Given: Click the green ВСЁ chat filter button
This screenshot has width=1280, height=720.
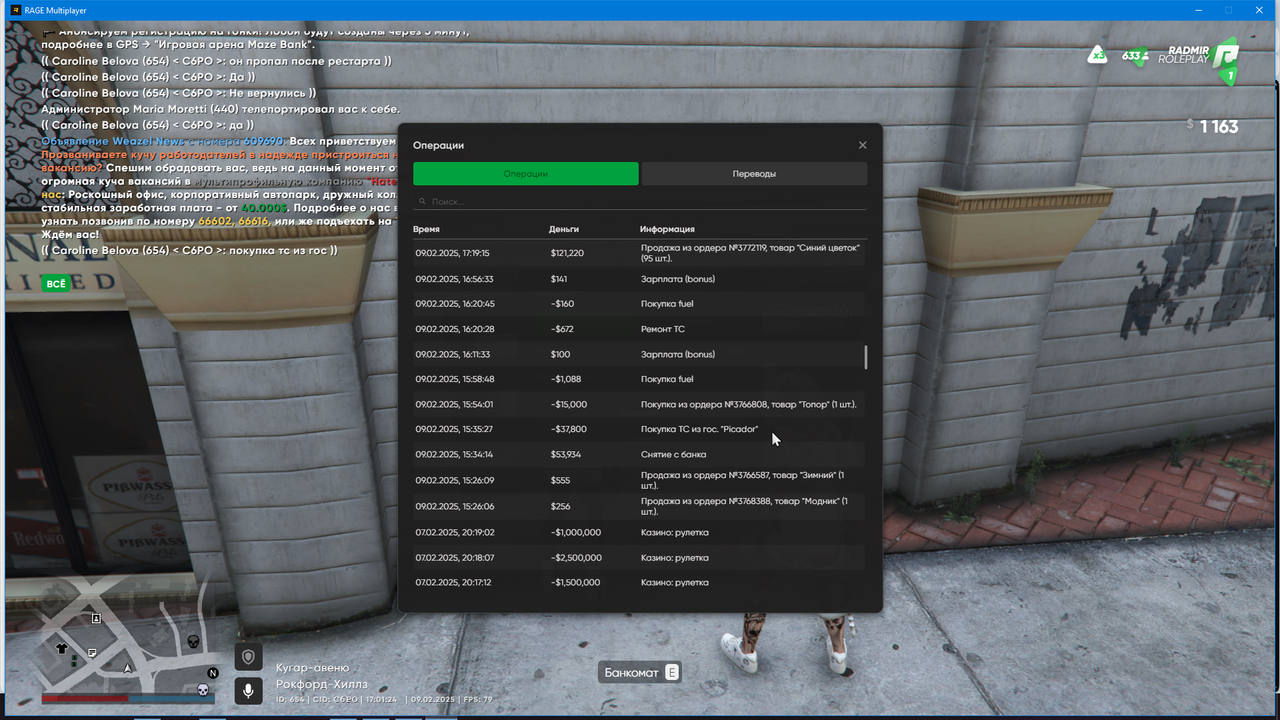Looking at the screenshot, I should coord(56,284).
